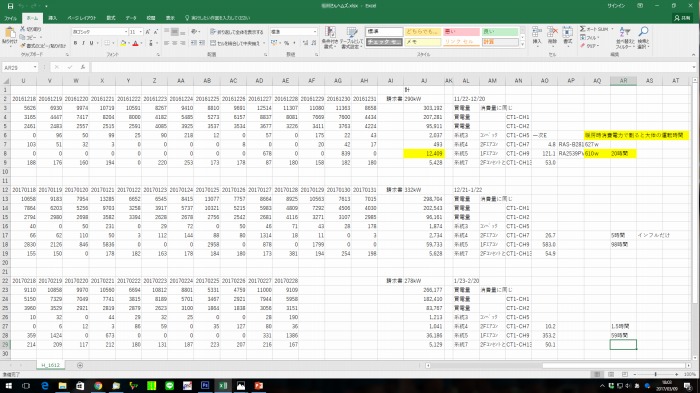Open Sort and Filter menu
The width and height of the screenshot is (700, 393).
(x=624, y=38)
